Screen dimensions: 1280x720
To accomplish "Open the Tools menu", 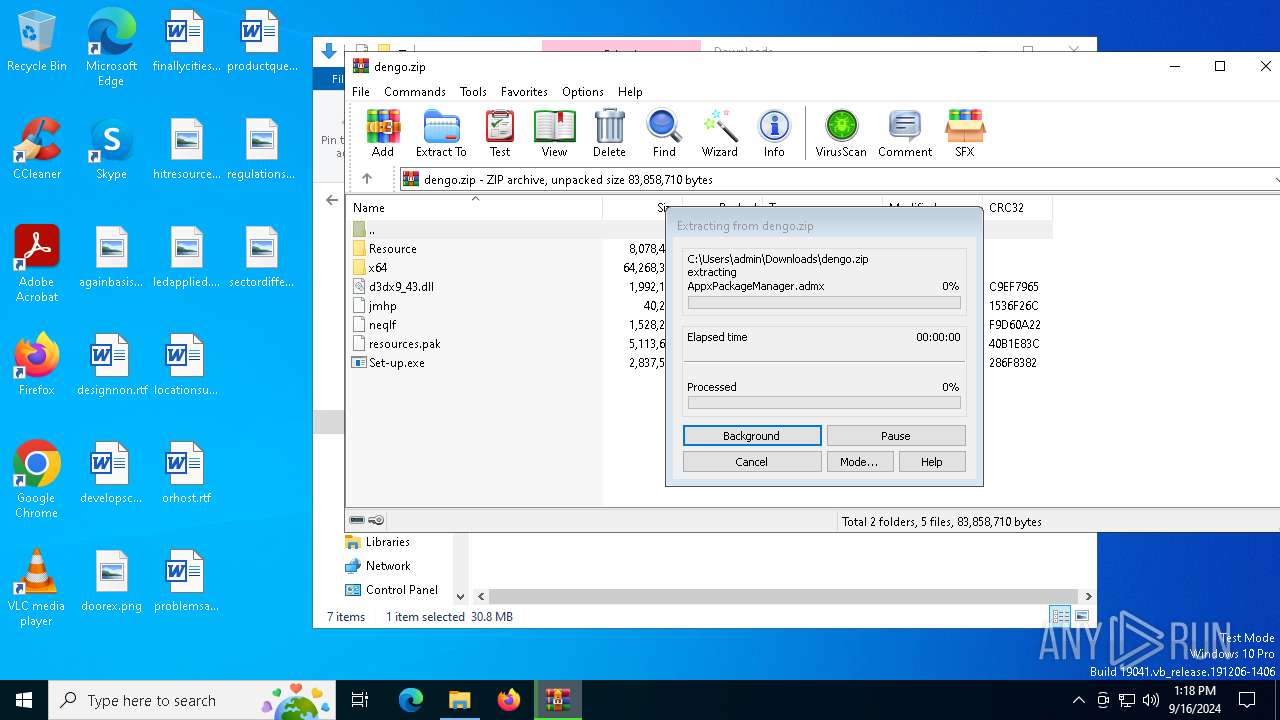I will click(x=473, y=91).
